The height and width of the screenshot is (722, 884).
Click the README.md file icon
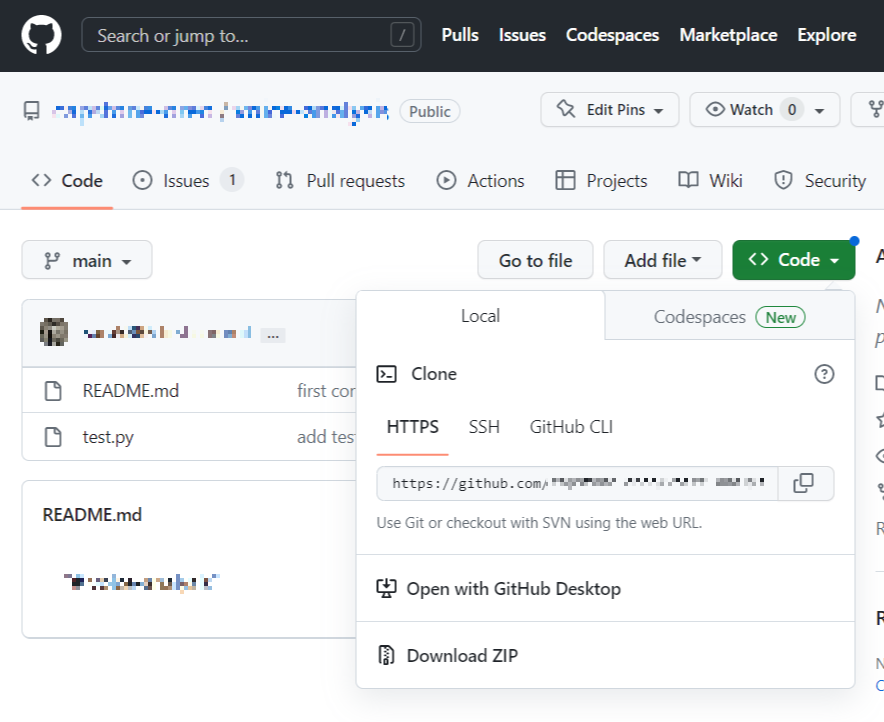click(x=54, y=391)
